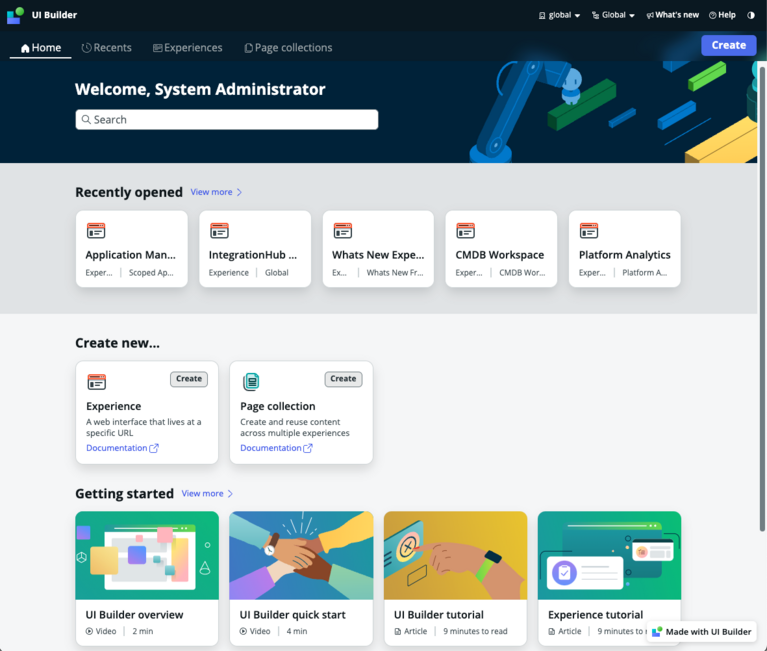Image resolution: width=767 pixels, height=651 pixels.
Task: Open the Global update set dropdown
Action: click(613, 15)
